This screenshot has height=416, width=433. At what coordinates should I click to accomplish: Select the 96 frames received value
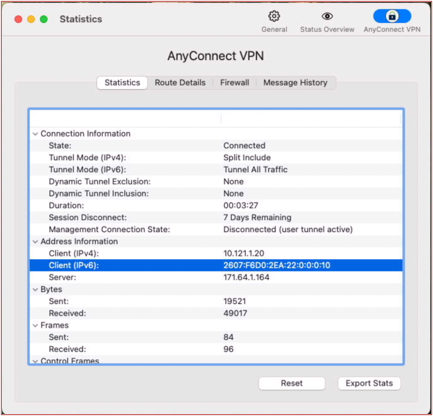coord(228,350)
